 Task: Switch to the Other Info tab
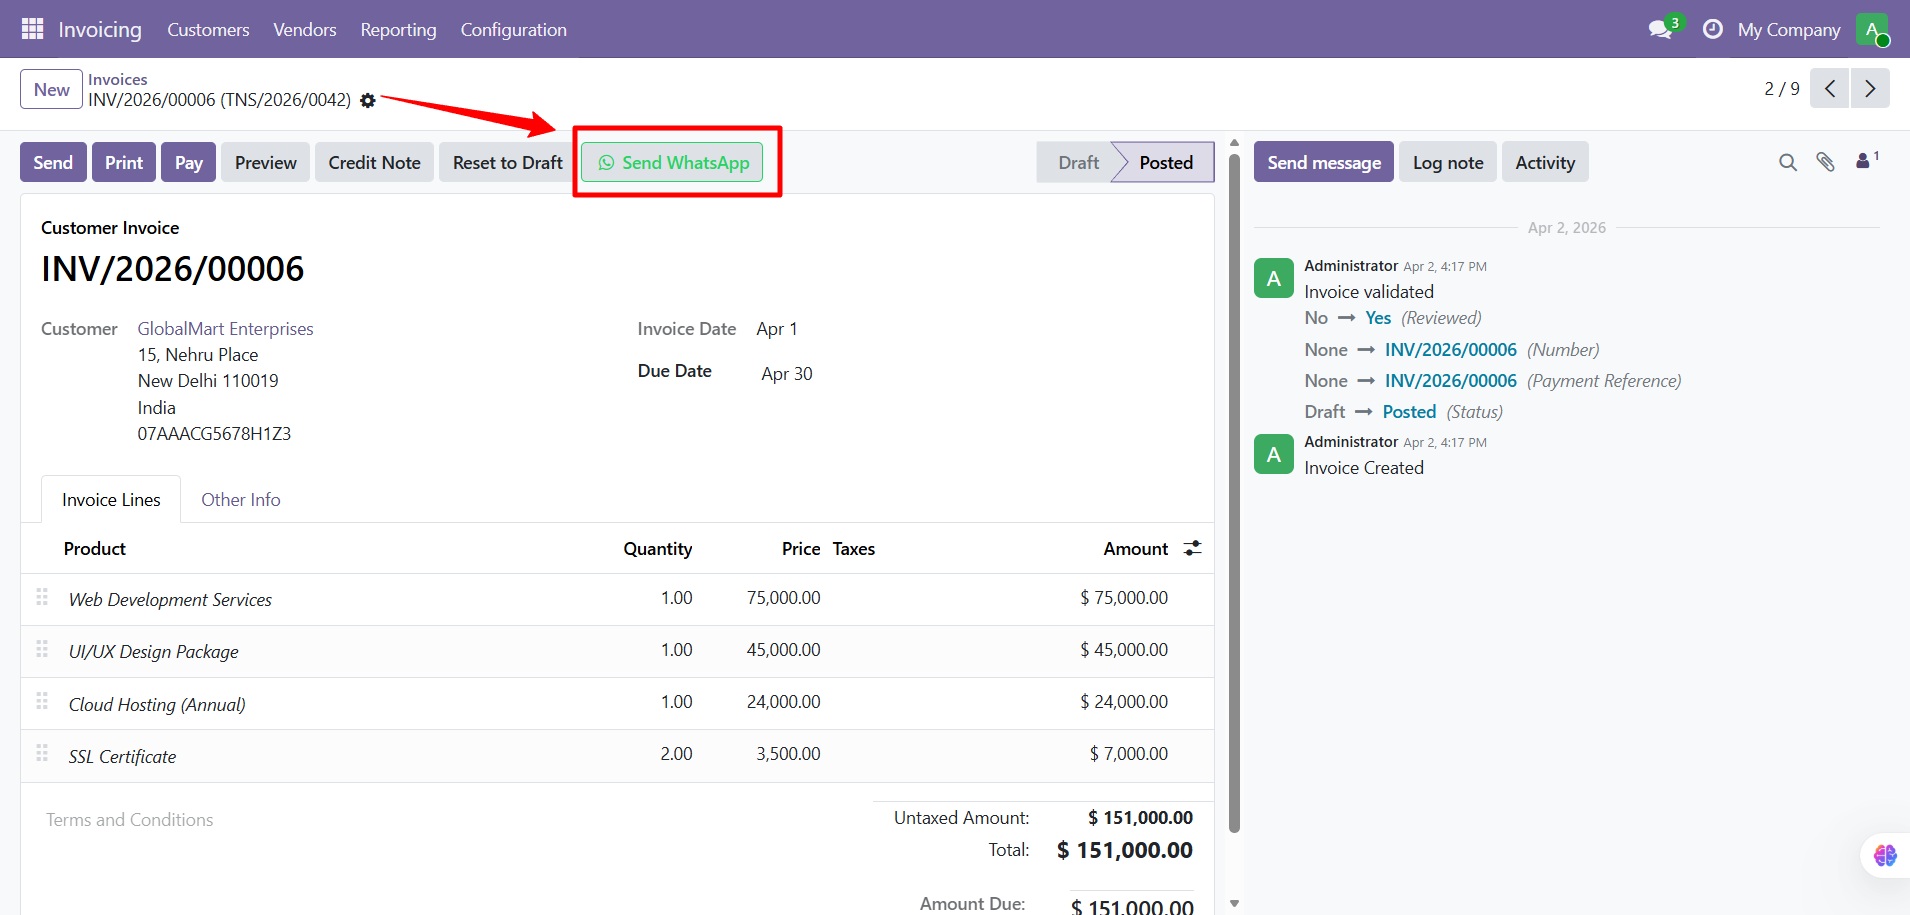pos(240,499)
